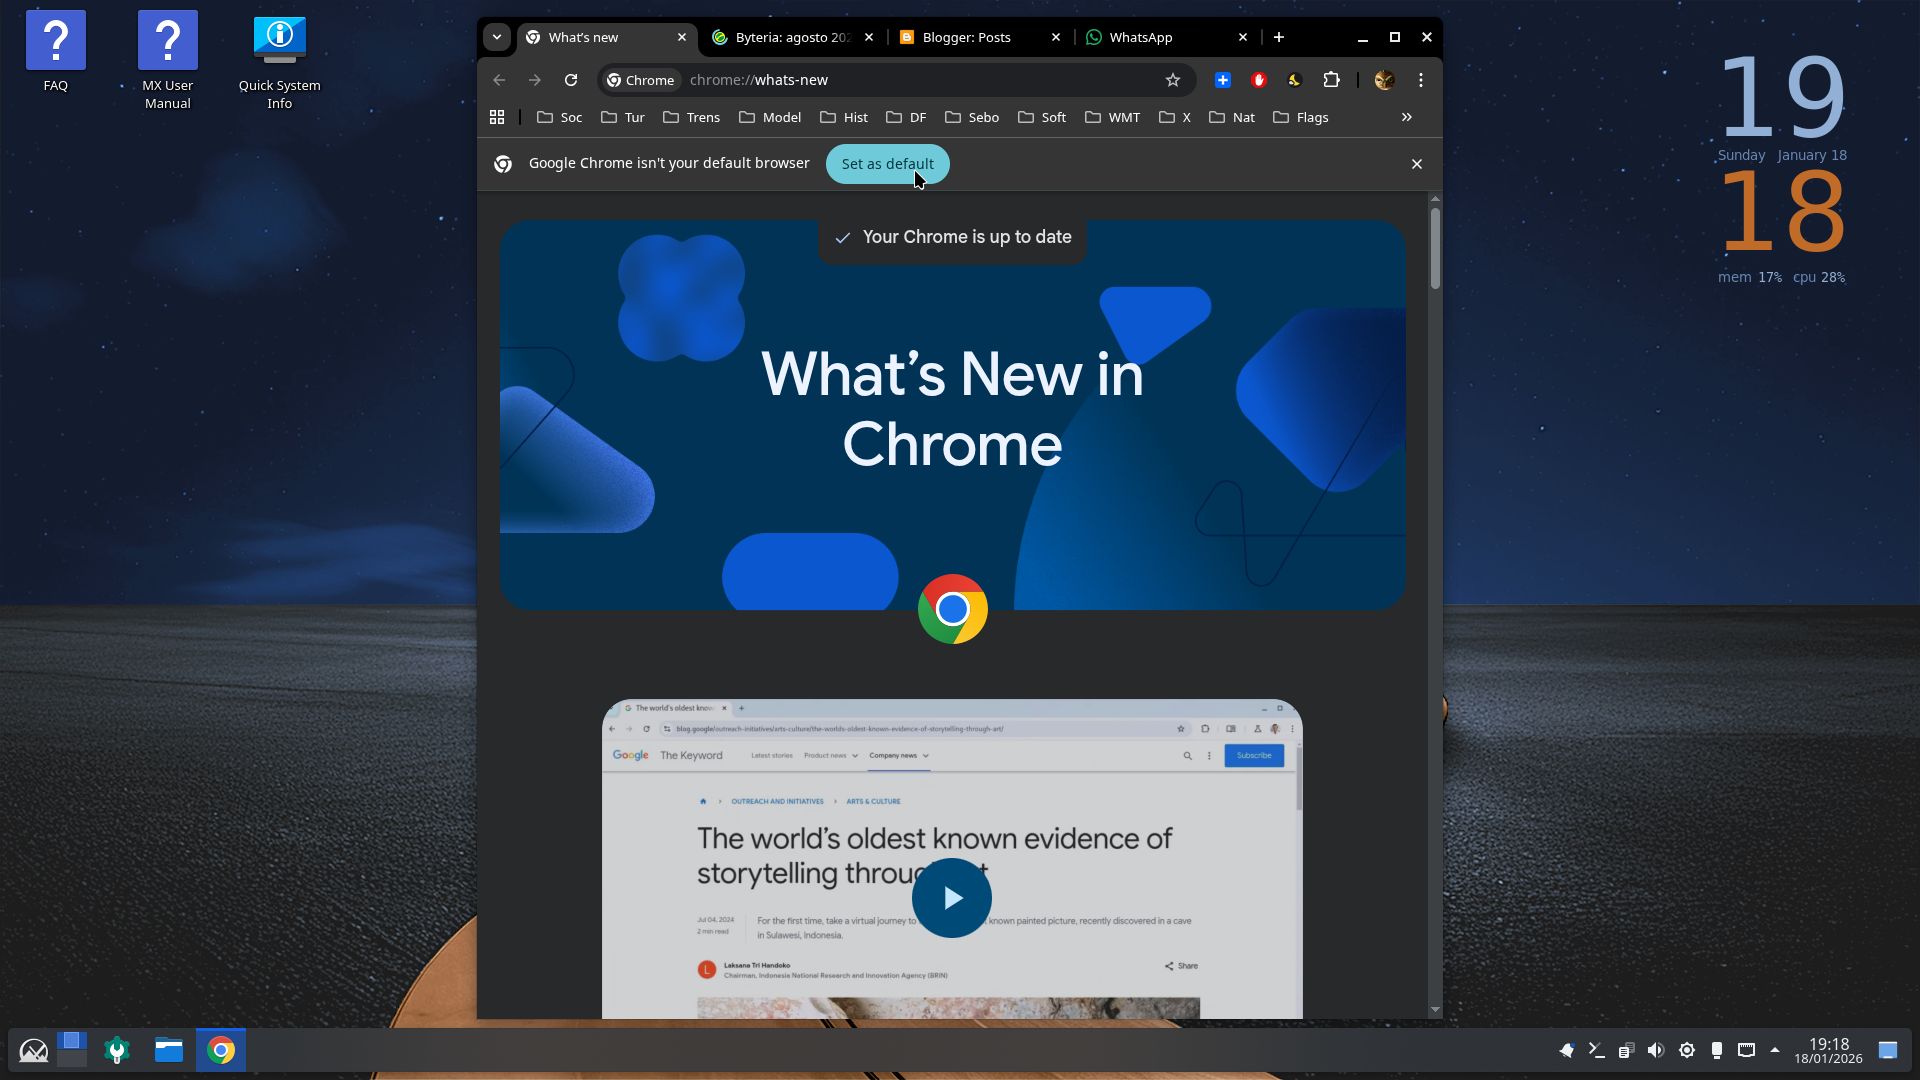This screenshot has height=1080, width=1920.
Task: Open the tab search dropdown arrow
Action: [497, 37]
